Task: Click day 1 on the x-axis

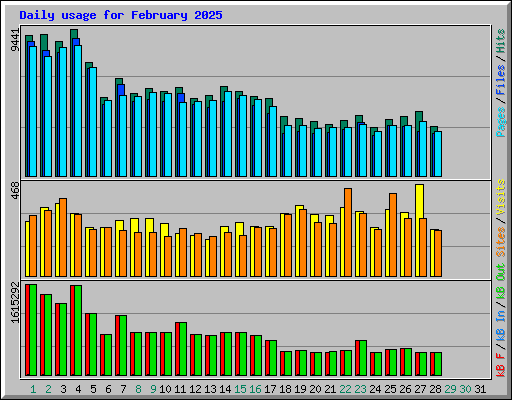Action: [33, 389]
